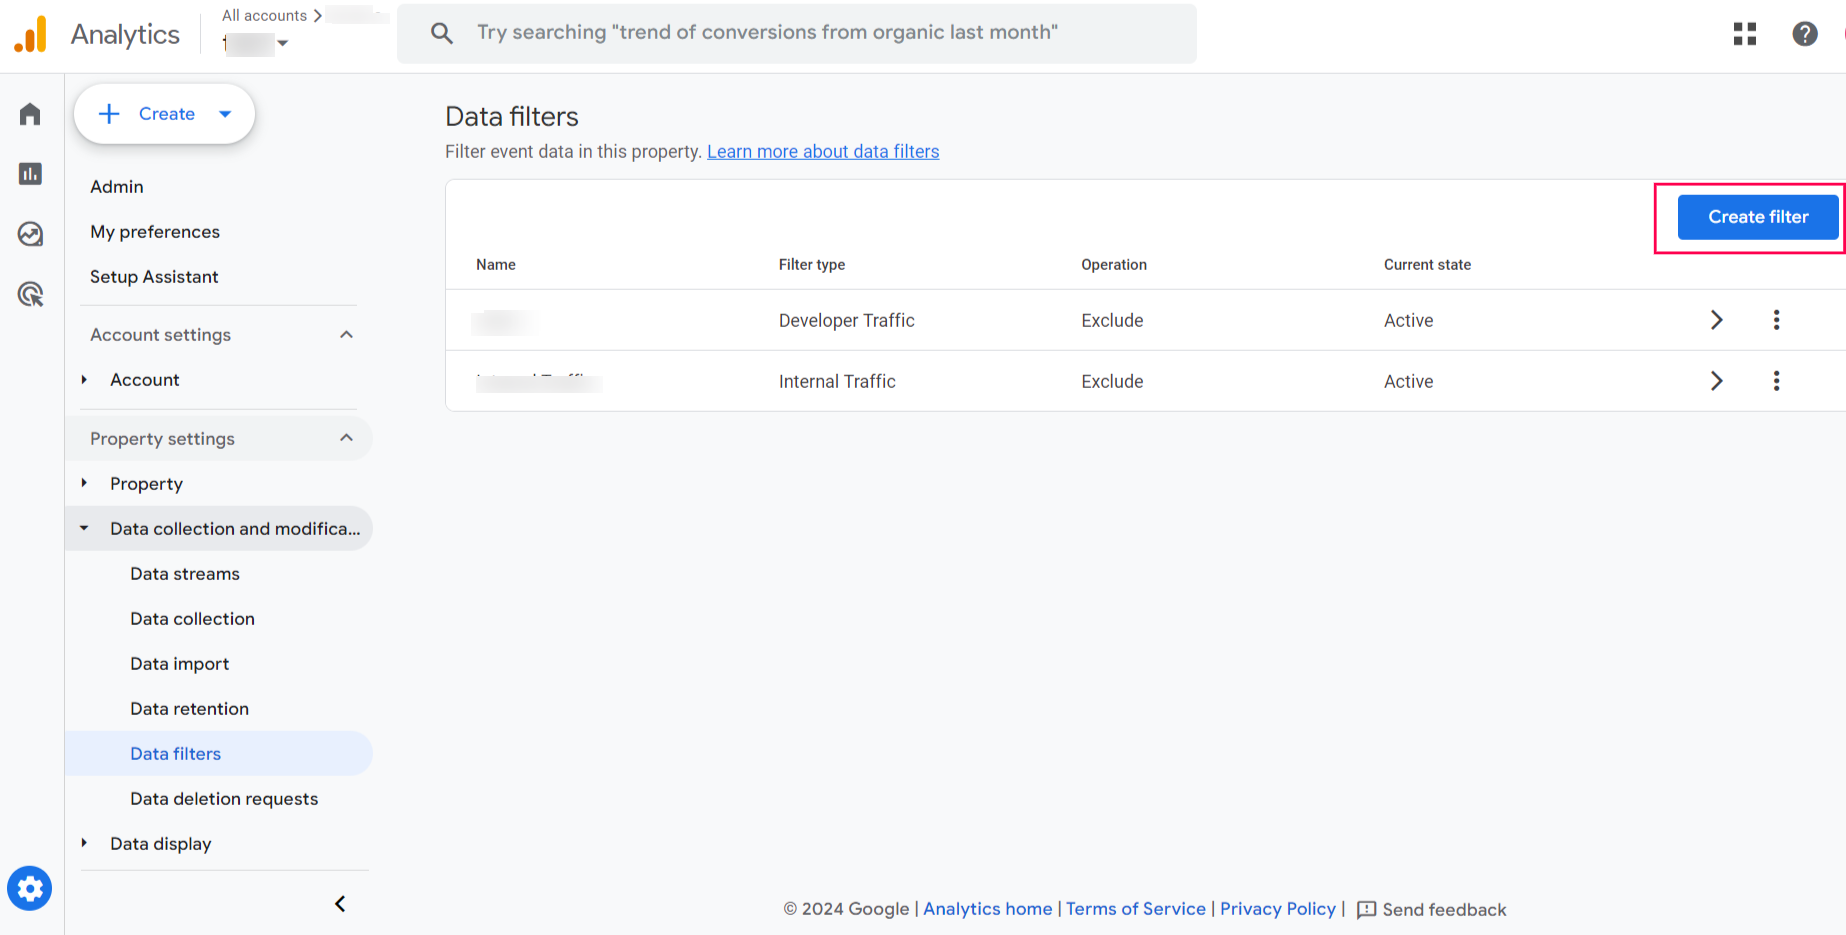Click the Operation column header
1846x935 pixels.
[1114, 265]
